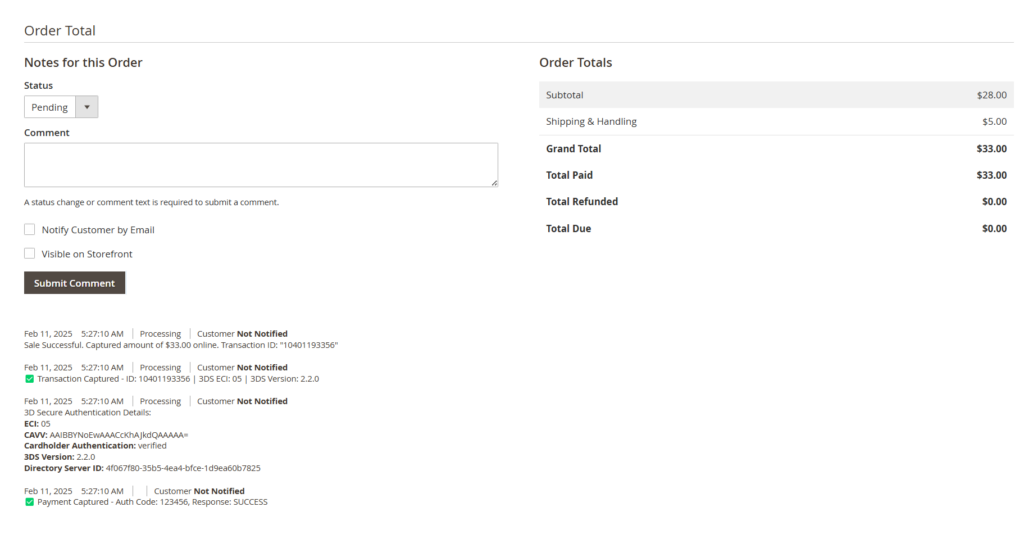Click the Directory Server ID line
The width and height of the screenshot is (1024, 557).
pyautogui.click(x=142, y=468)
